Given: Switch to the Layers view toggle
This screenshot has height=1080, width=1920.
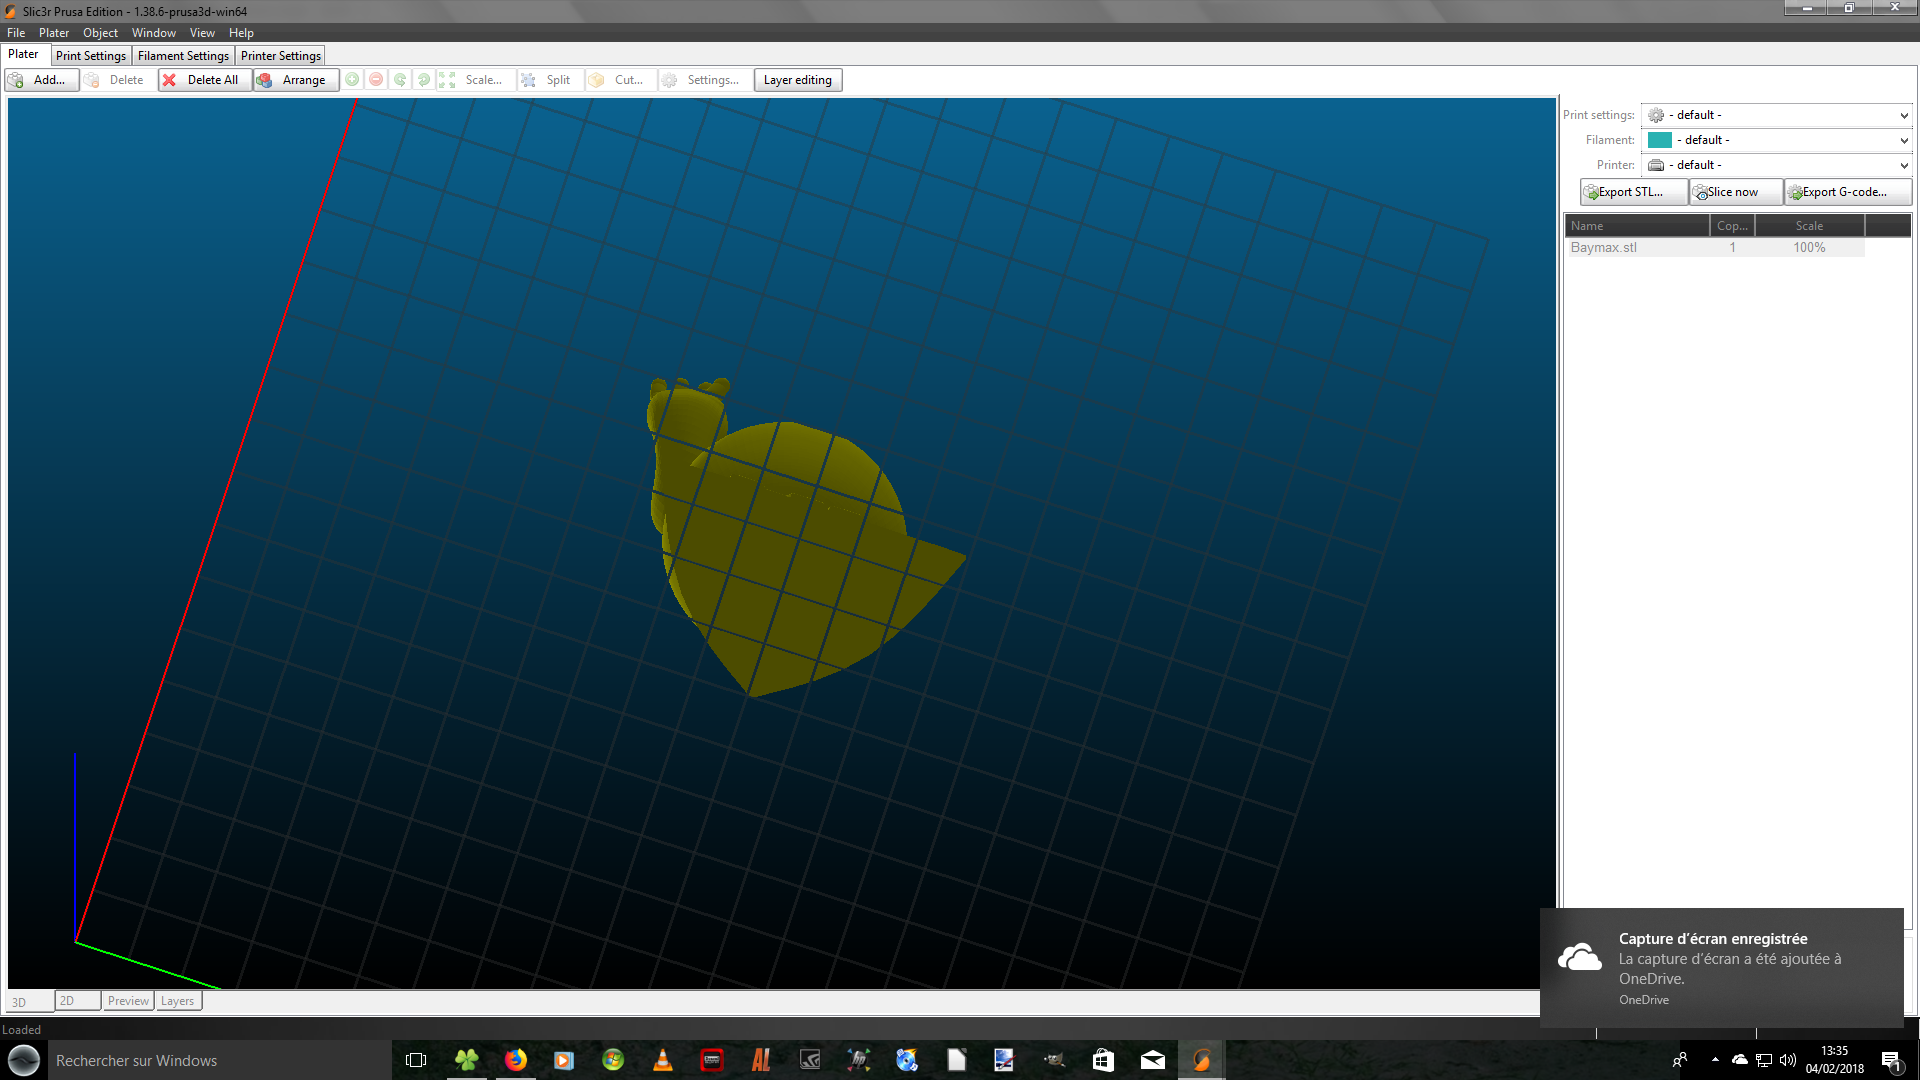Looking at the screenshot, I should [x=178, y=1001].
